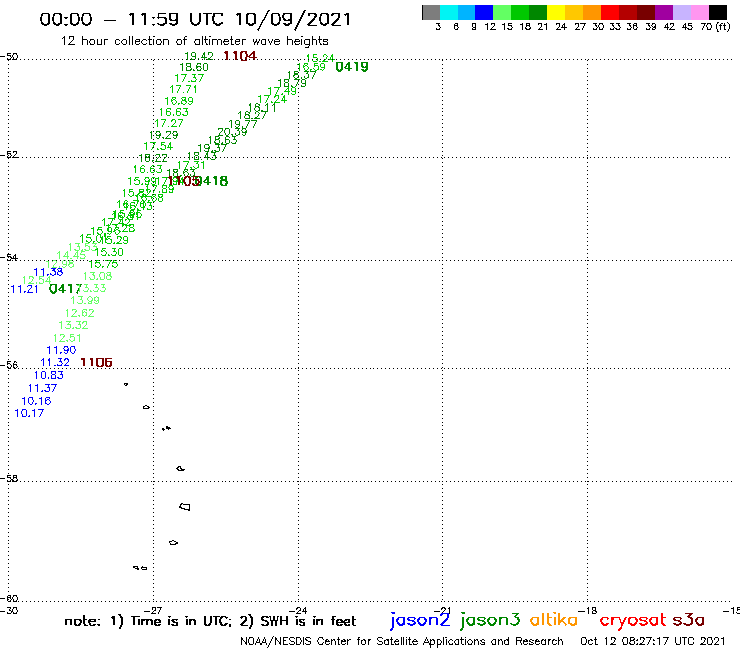The image size is (740, 650).
Task: Select the dark red time label 1104
Action: (240, 56)
